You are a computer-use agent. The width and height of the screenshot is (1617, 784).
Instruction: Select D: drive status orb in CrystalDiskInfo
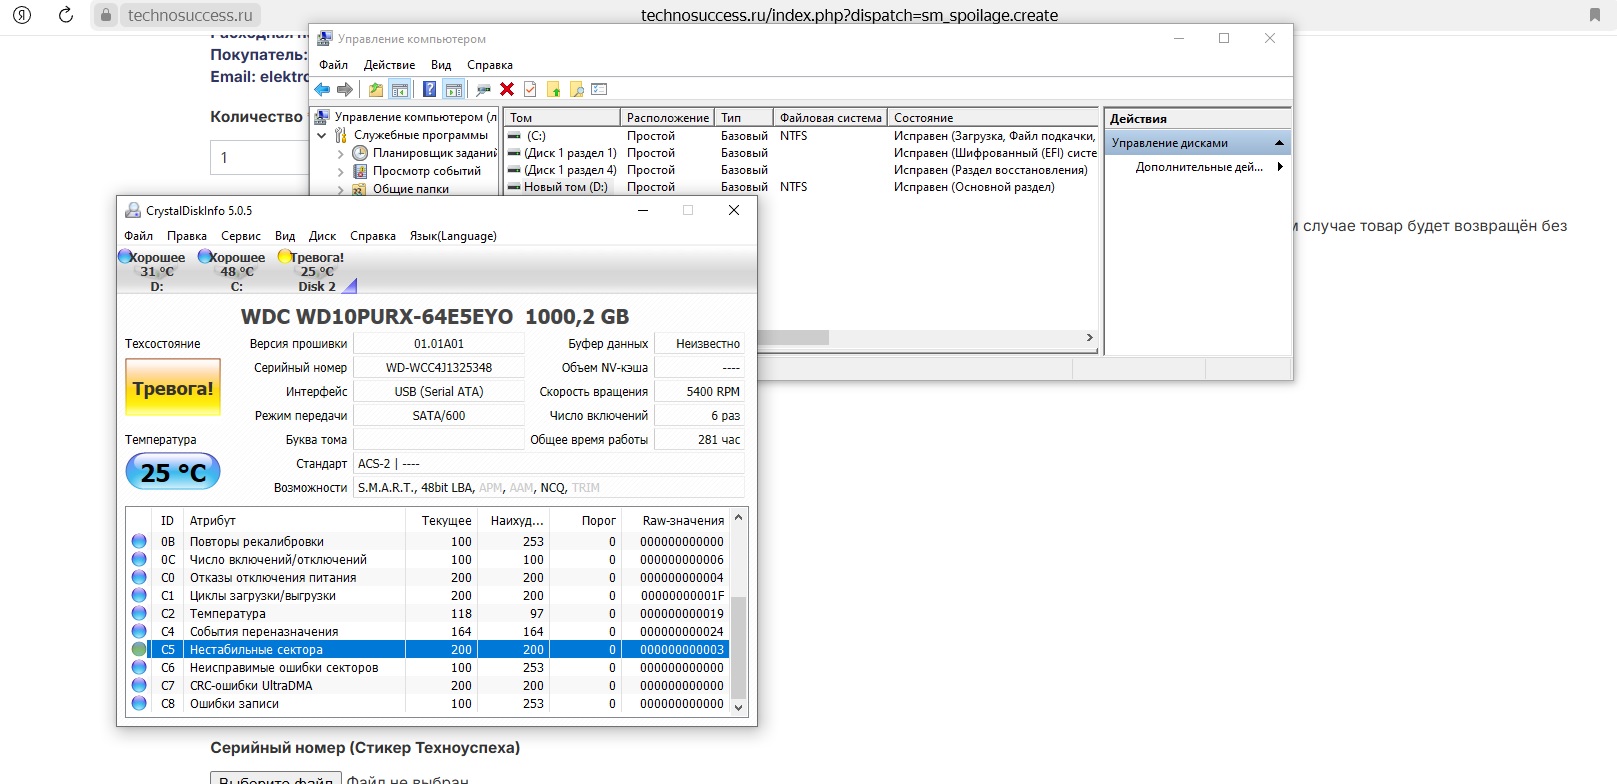(125, 257)
